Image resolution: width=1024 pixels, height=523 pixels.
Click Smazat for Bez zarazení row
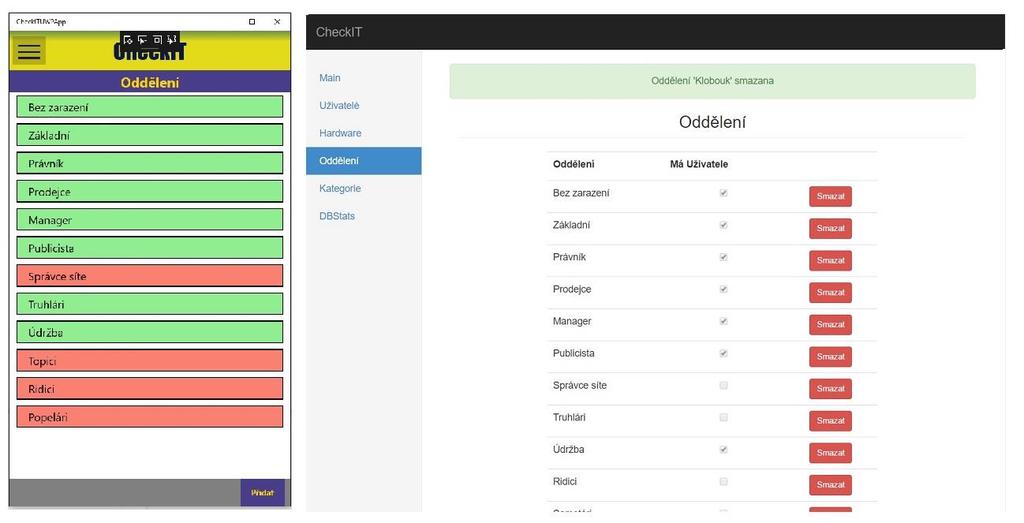(x=830, y=197)
